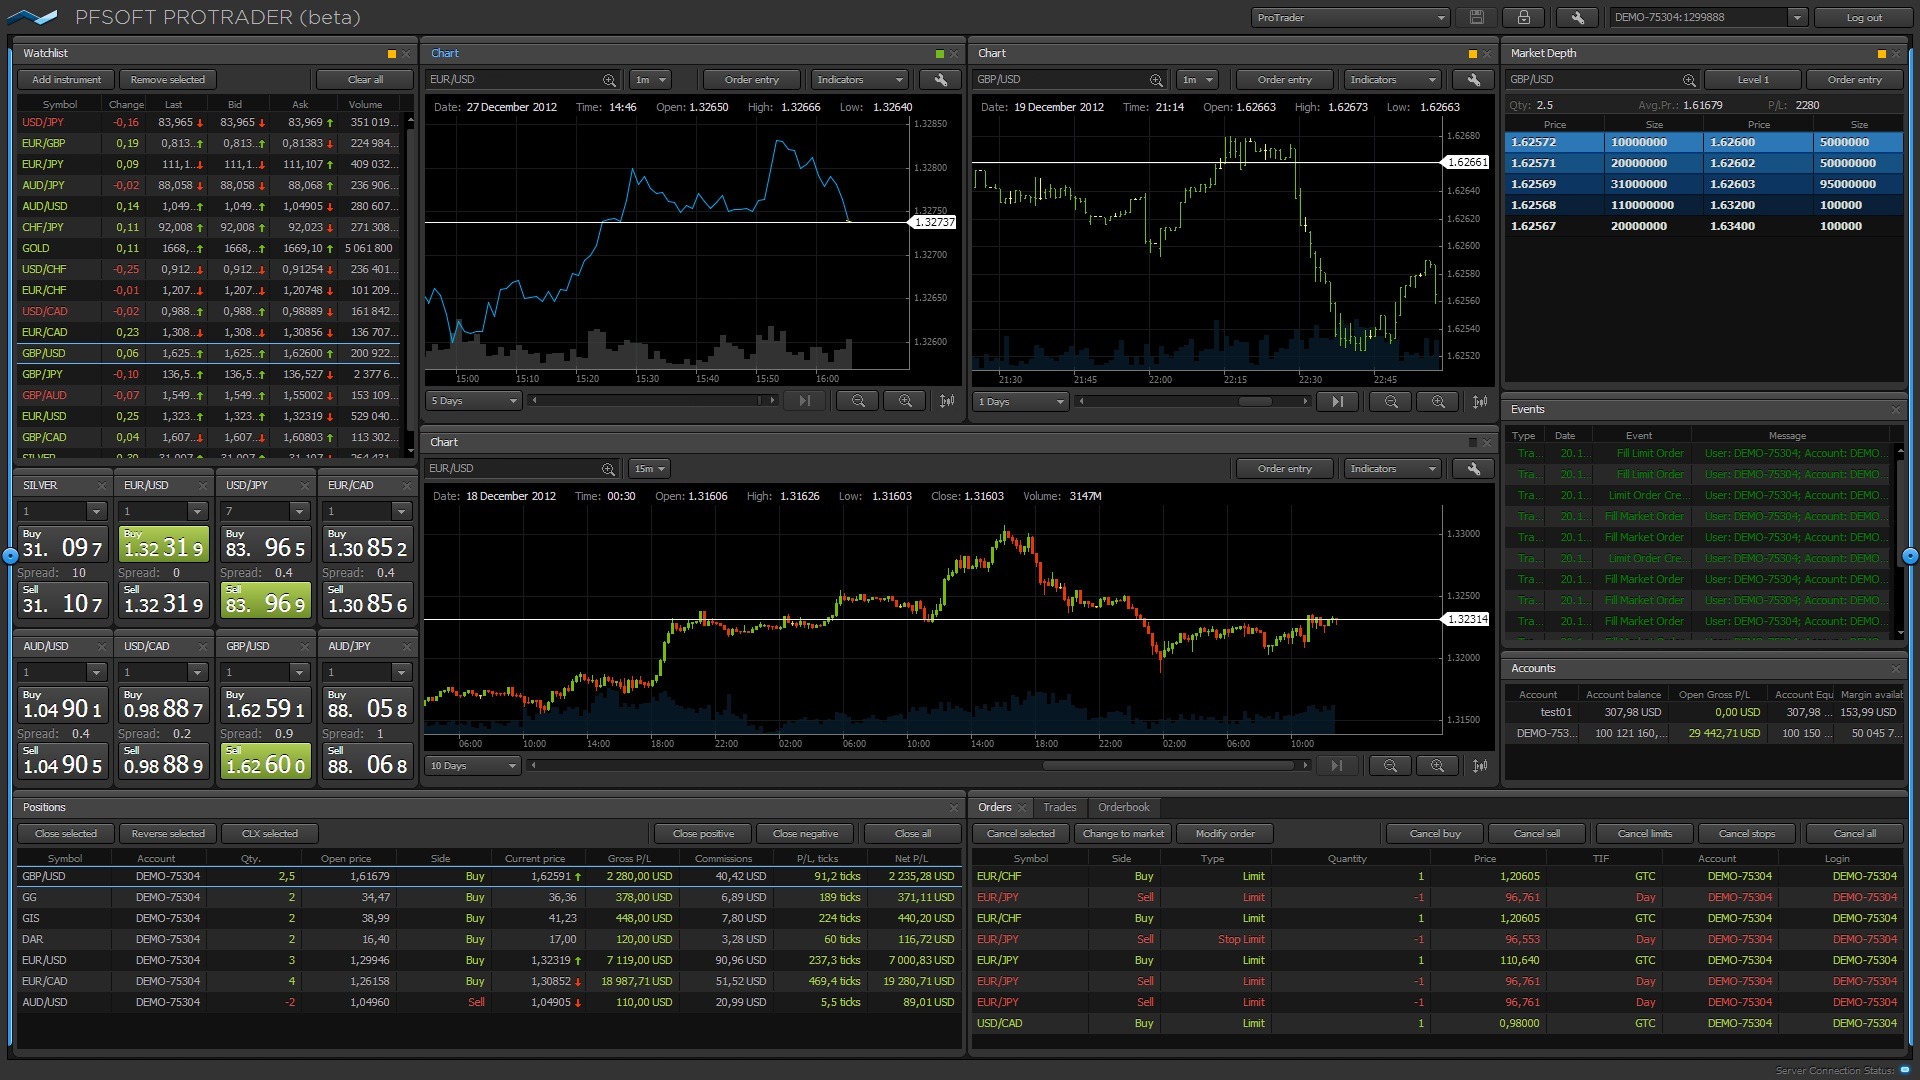
Task: Click the Cancel buy button in Orders panel
Action: point(1435,832)
